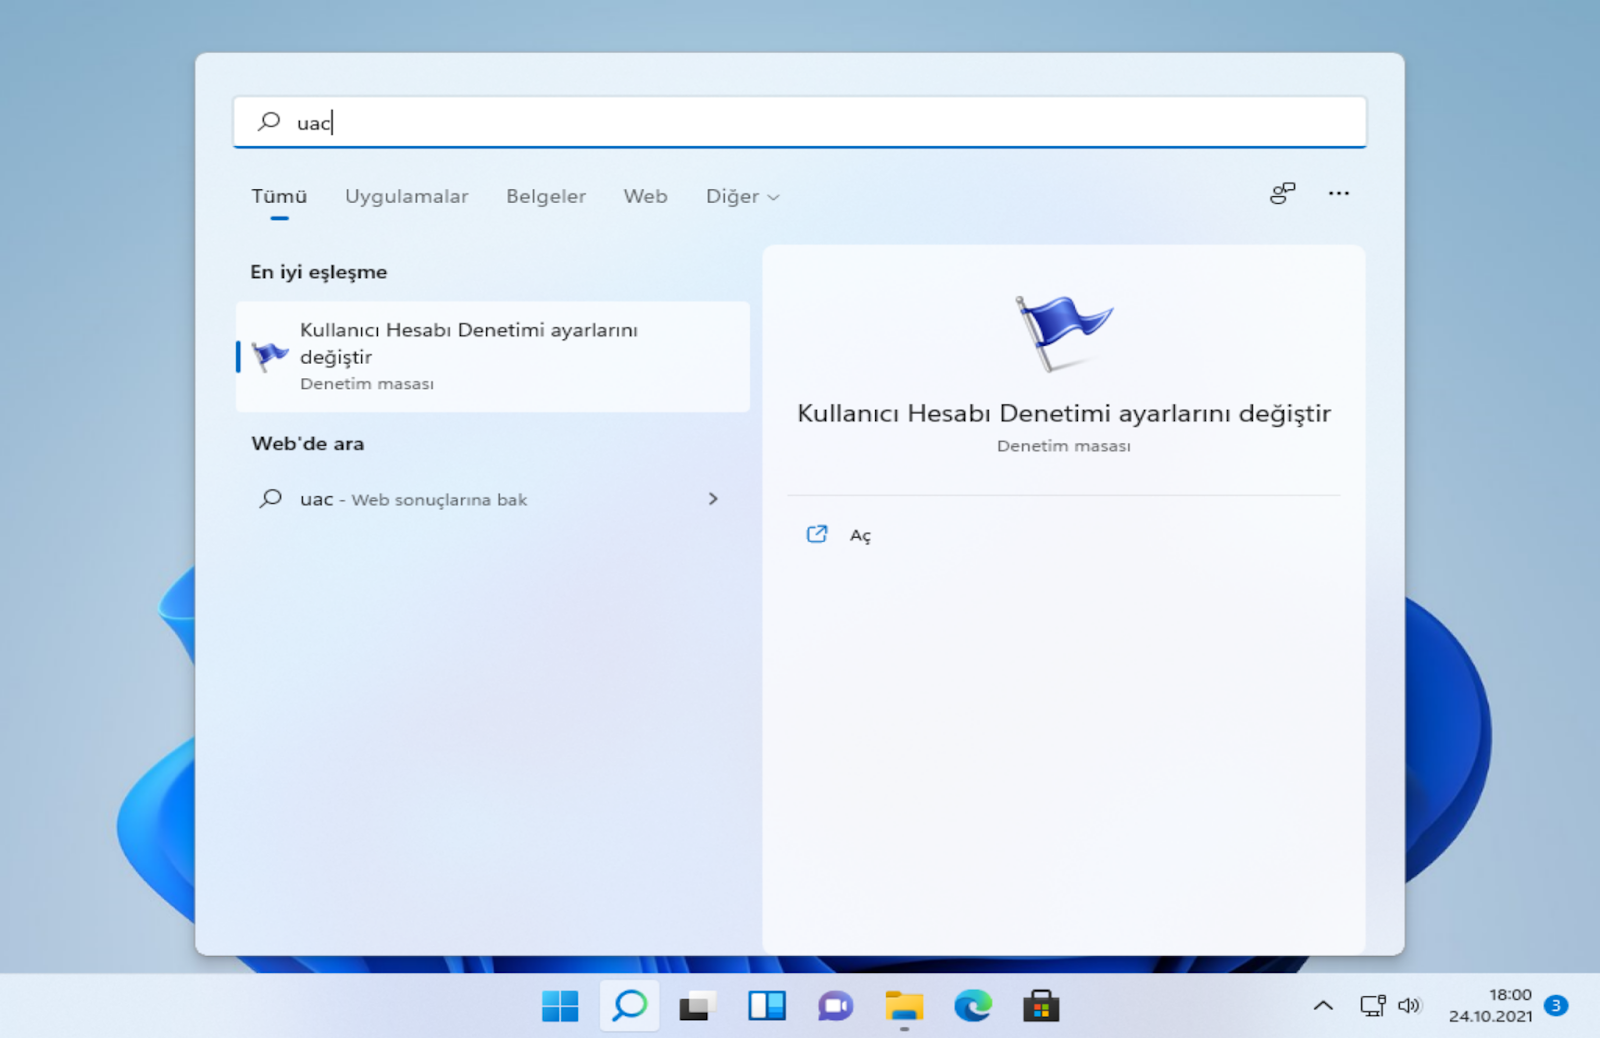
Task: Open the Widgets taskbar icon
Action: pos(767,1006)
